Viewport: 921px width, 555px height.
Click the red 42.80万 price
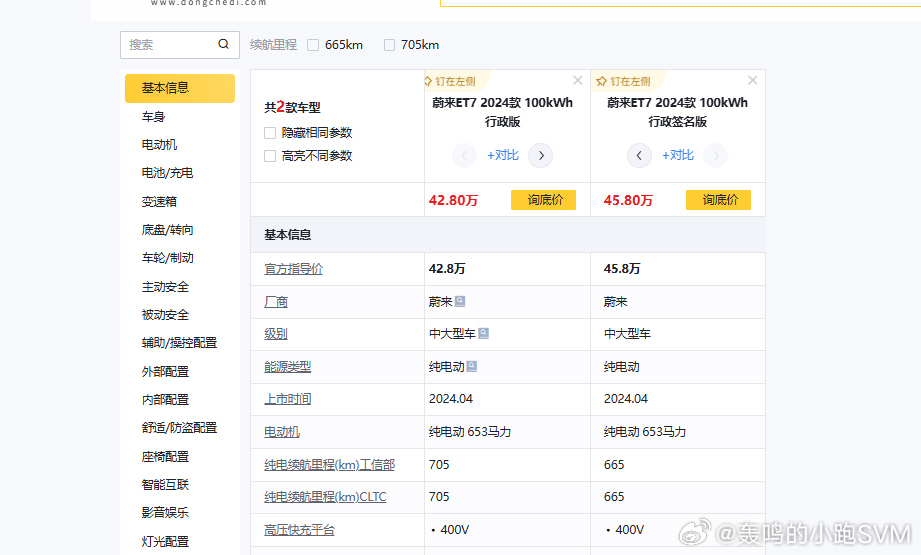click(453, 200)
